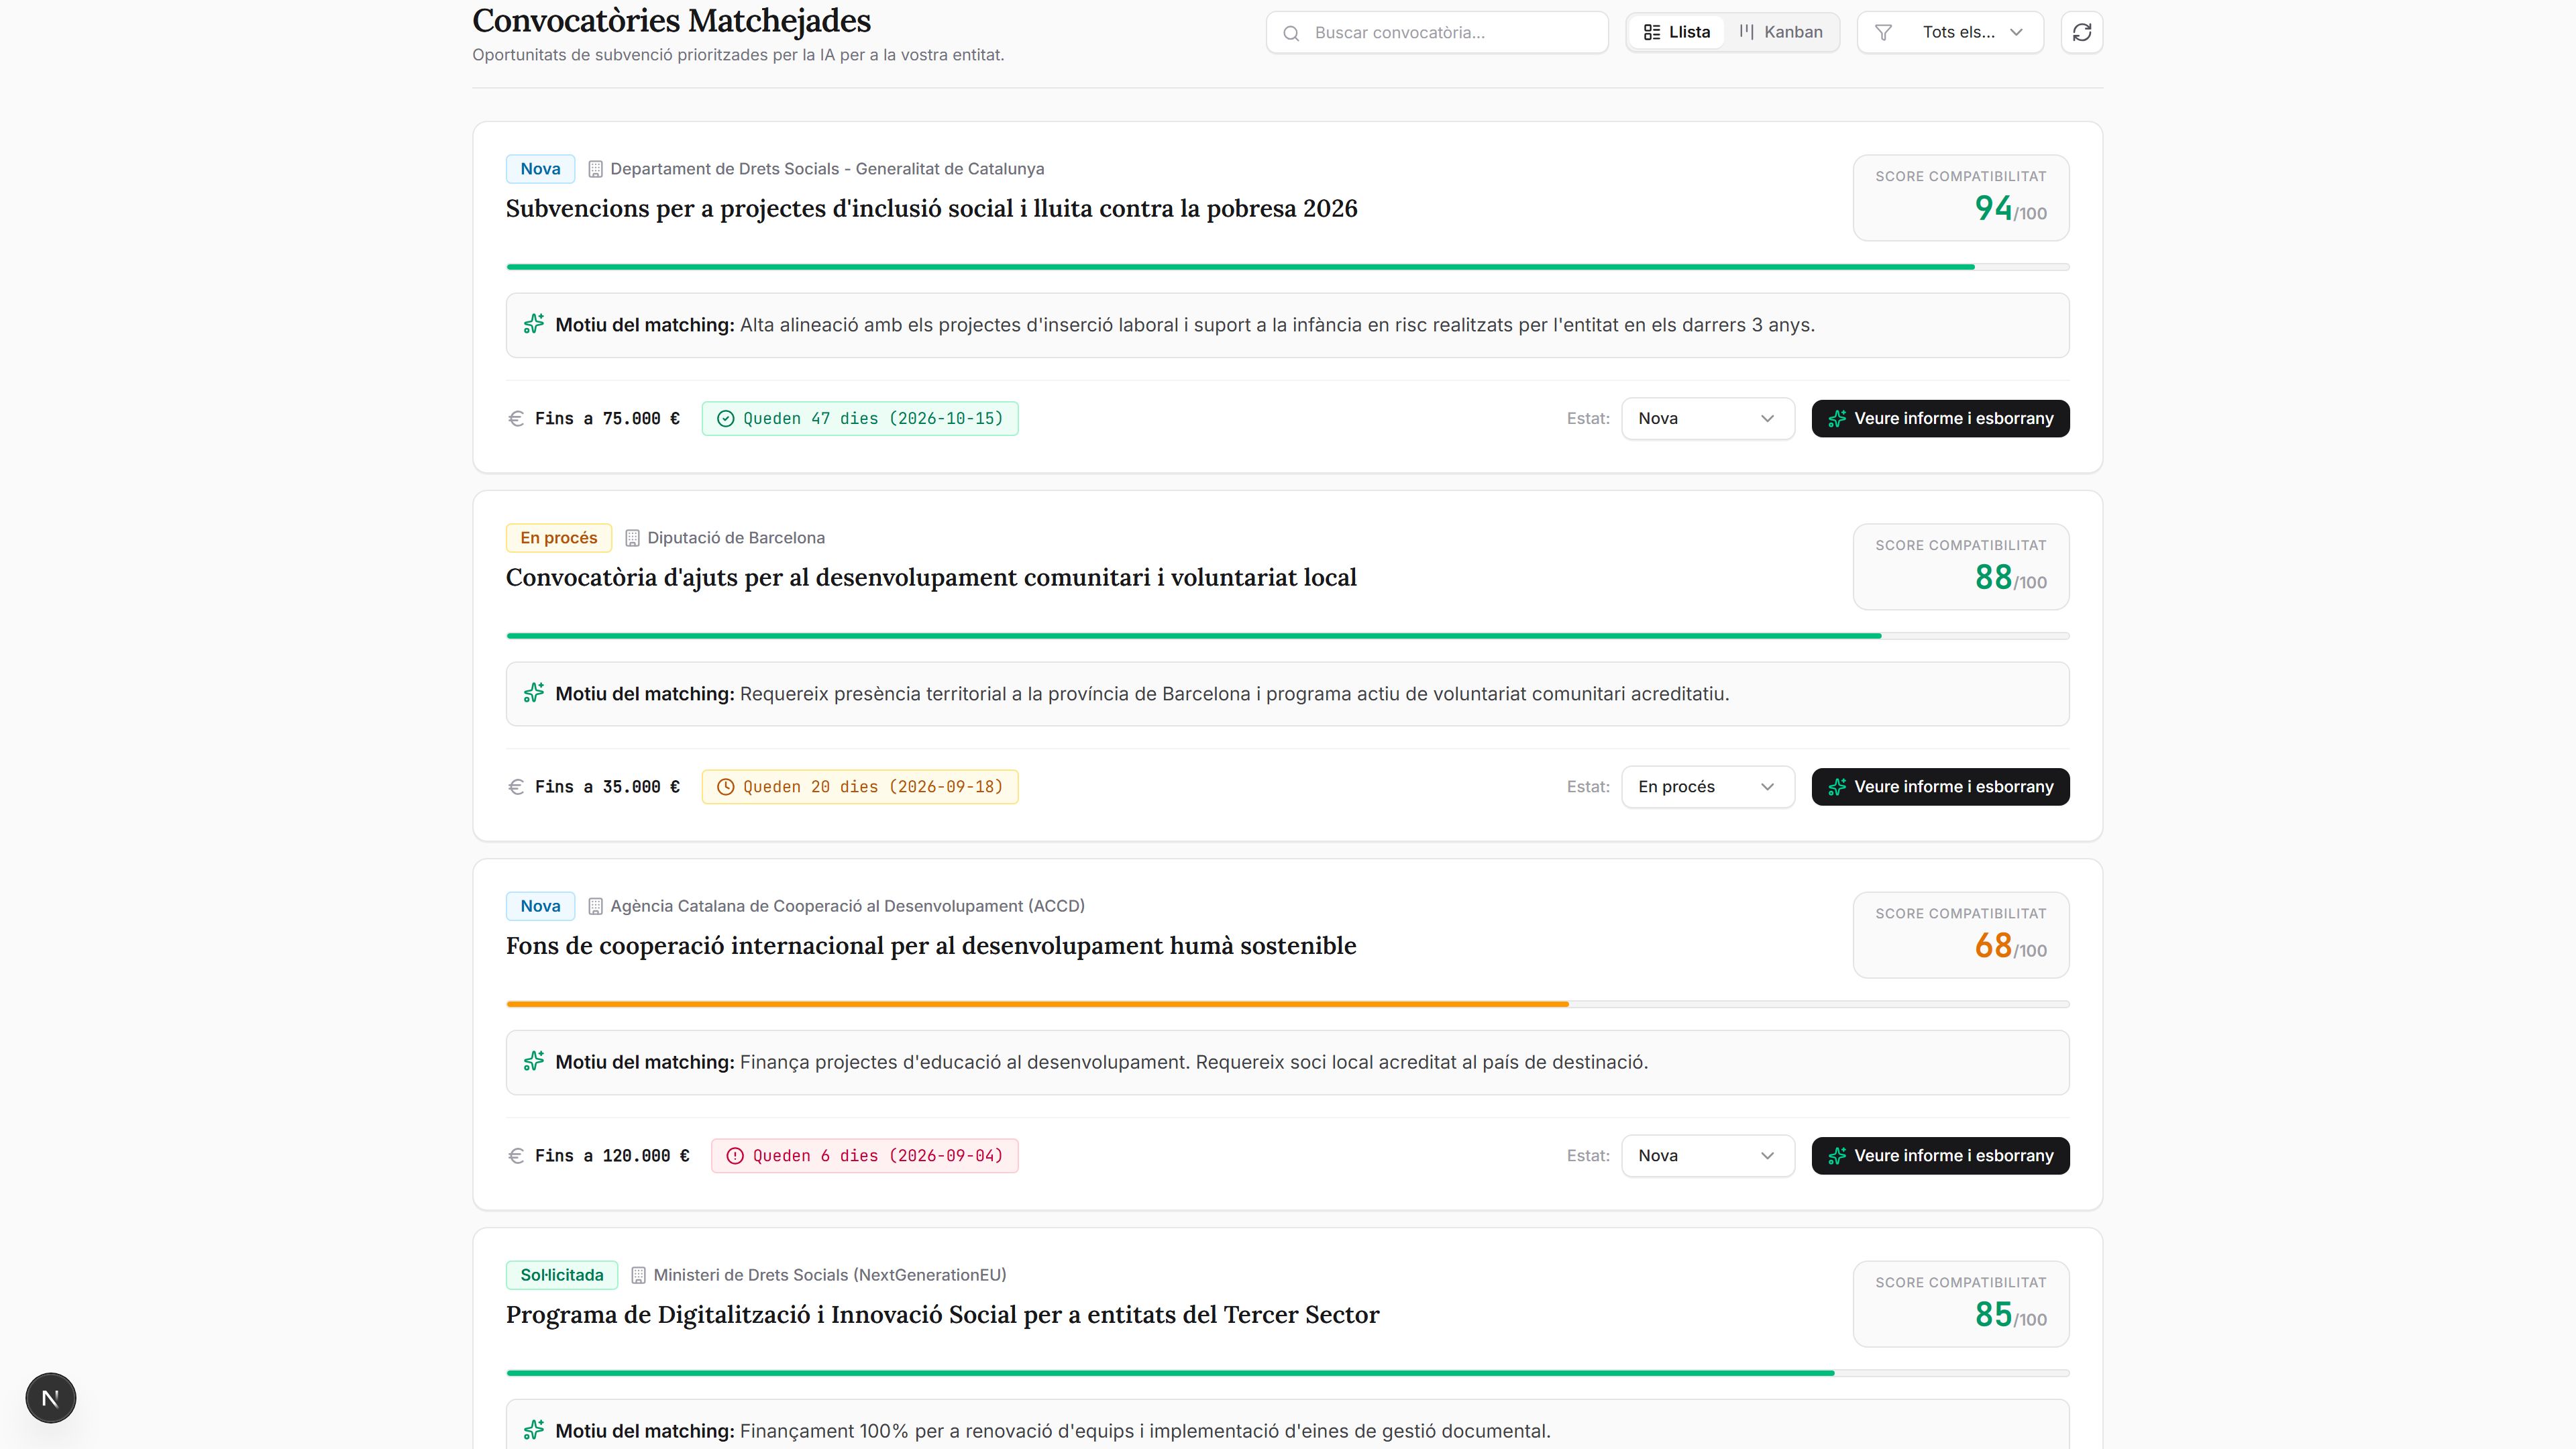Screen dimensions: 2576x1449
Task: Click building icon beside Diputació de Barcelona
Action: tap(632, 538)
